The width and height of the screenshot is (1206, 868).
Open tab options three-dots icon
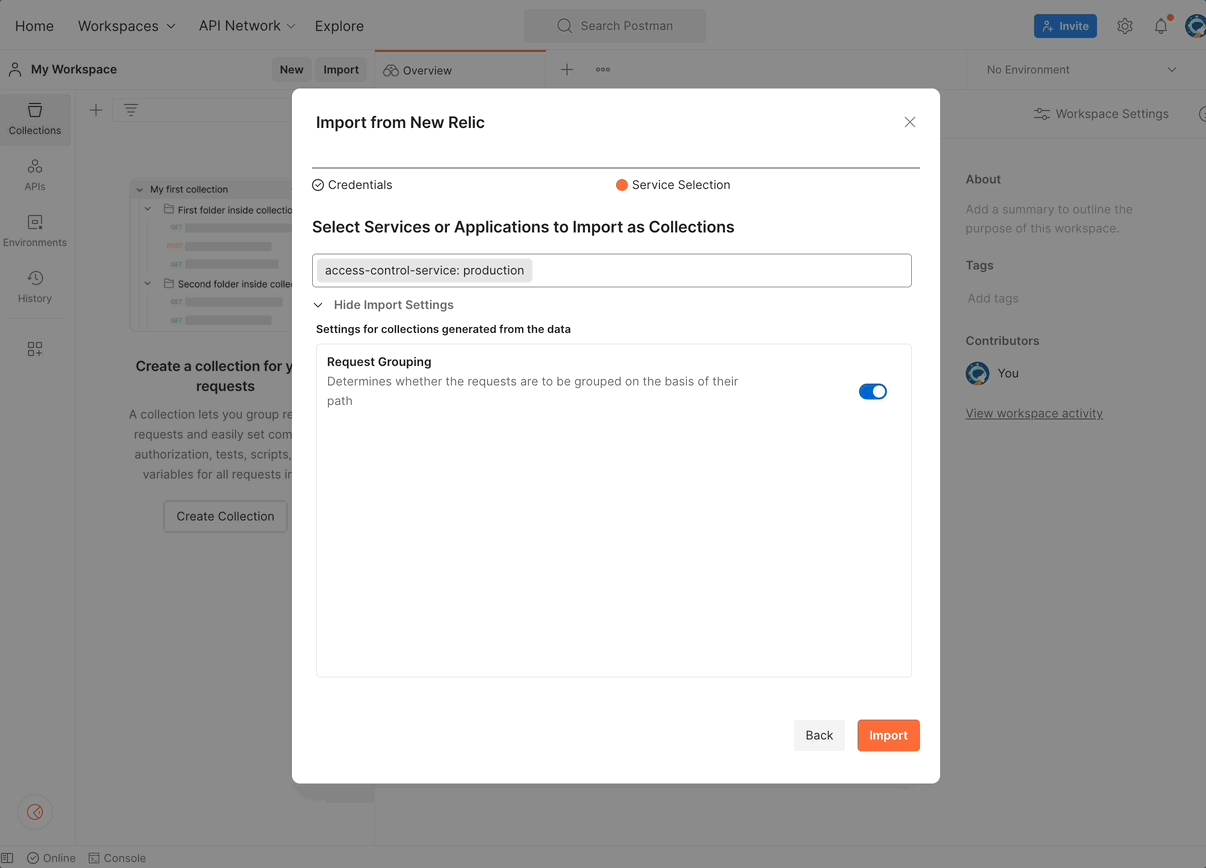coord(603,70)
